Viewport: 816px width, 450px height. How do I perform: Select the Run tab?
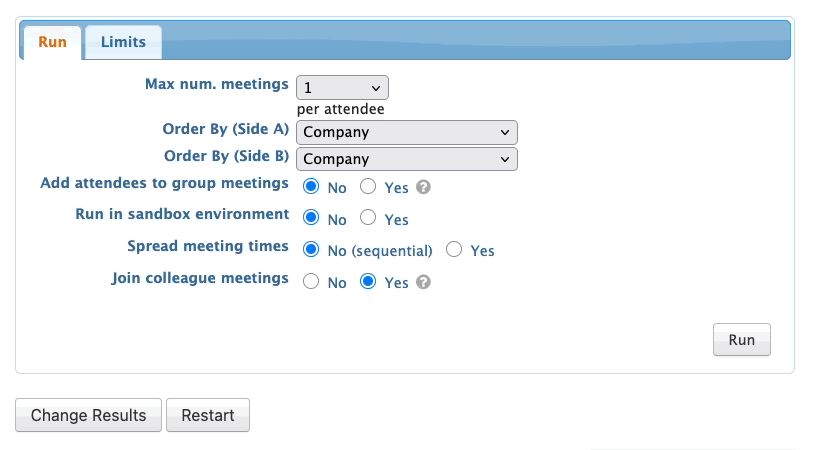52,42
